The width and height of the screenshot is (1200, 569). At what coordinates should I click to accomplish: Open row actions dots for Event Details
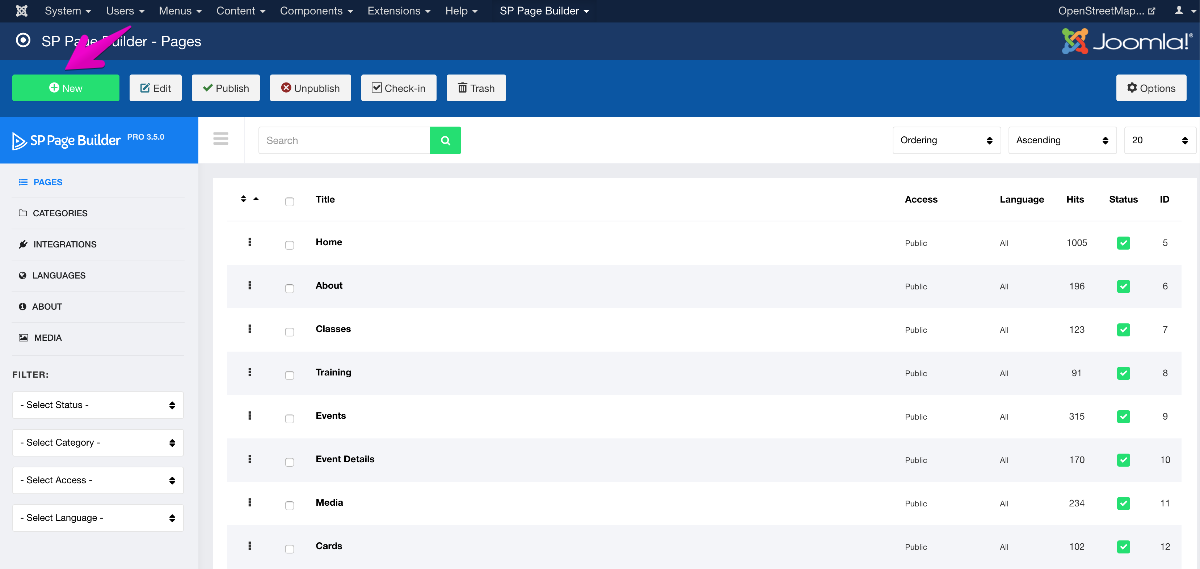click(x=250, y=459)
